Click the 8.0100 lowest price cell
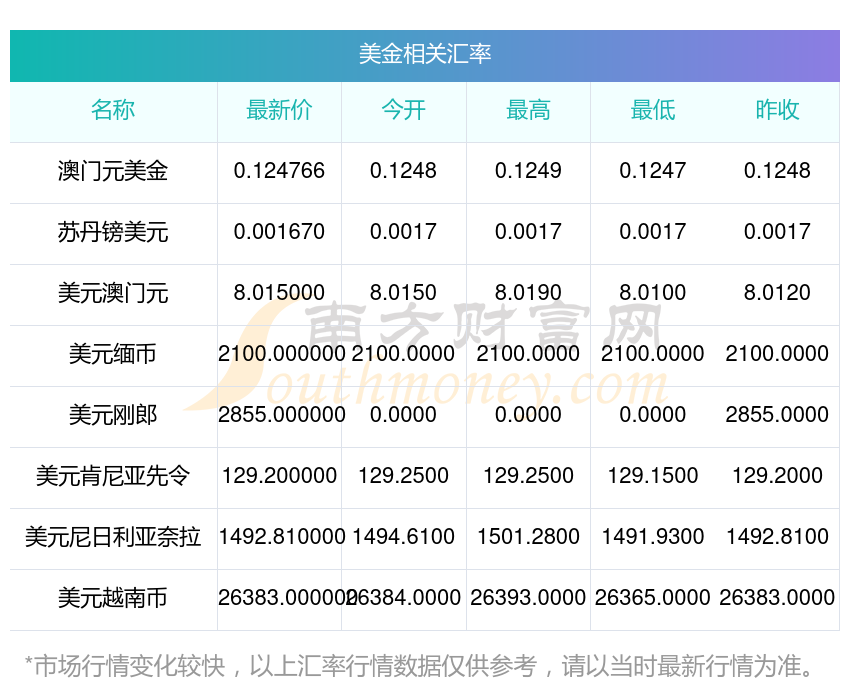850x698 pixels. pos(653,293)
